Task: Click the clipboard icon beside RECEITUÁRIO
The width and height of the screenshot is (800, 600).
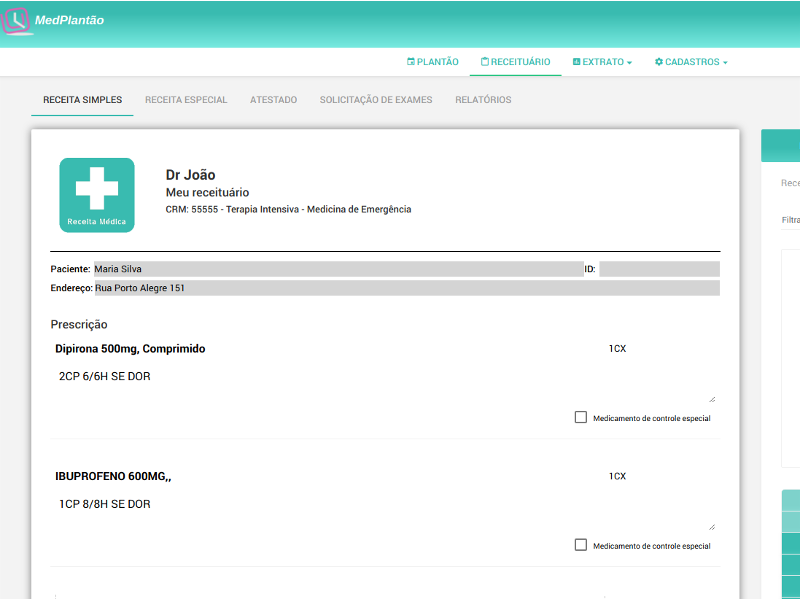Action: click(x=485, y=62)
